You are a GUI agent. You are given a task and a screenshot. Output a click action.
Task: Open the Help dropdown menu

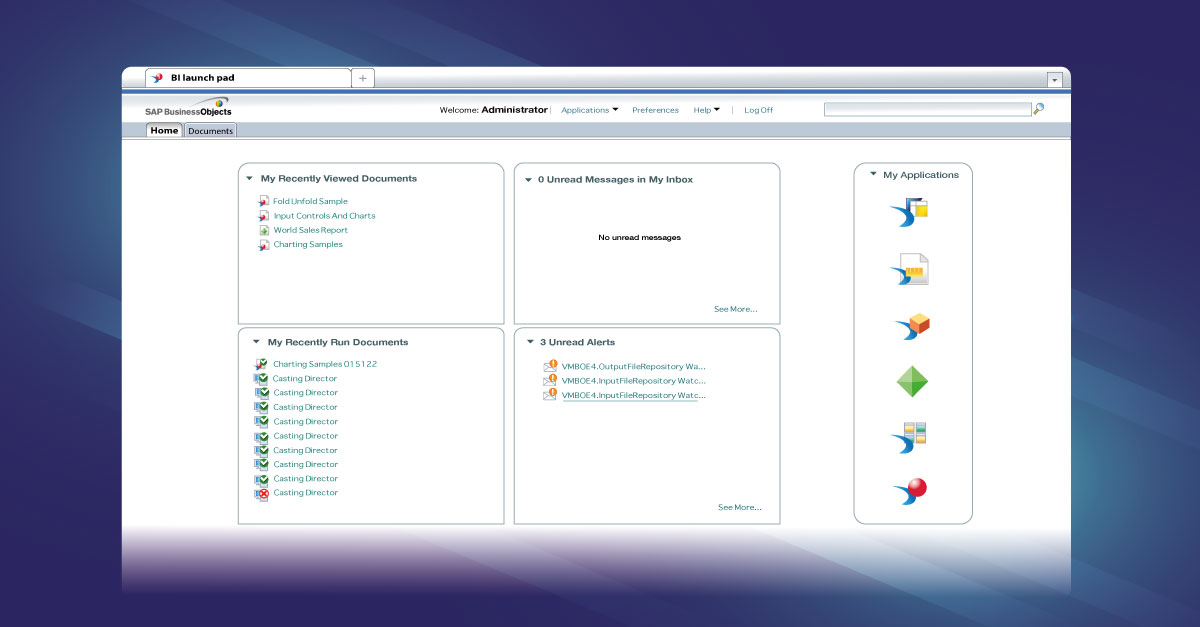707,110
